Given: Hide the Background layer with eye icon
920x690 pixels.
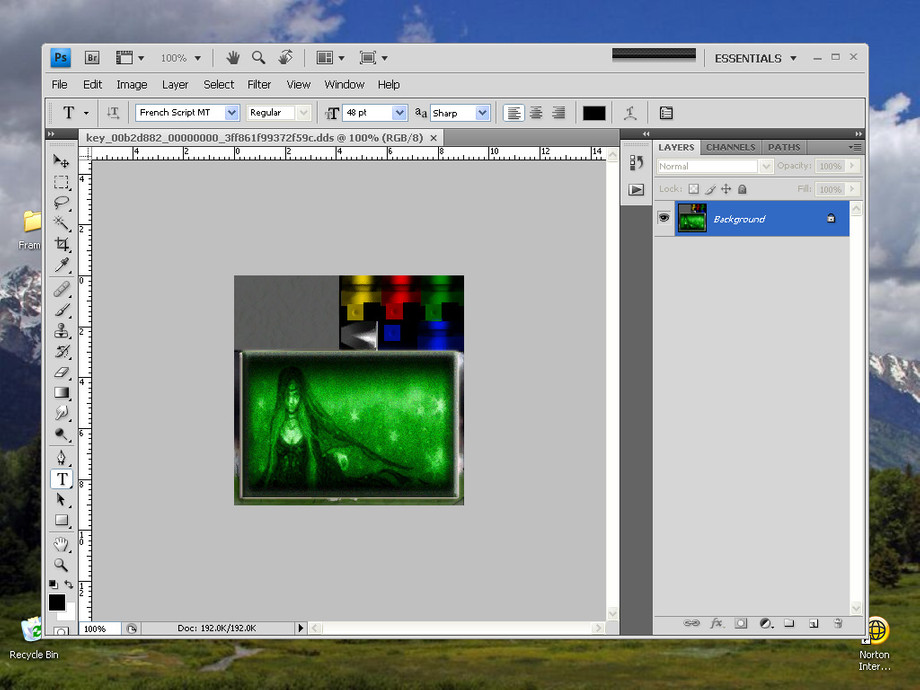Looking at the screenshot, I should tap(663, 218).
